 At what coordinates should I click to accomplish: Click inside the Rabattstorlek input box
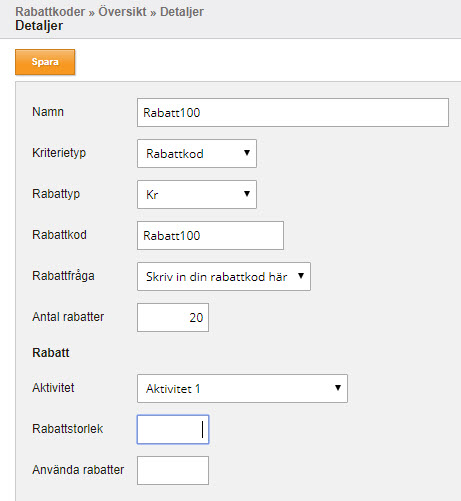(173, 429)
